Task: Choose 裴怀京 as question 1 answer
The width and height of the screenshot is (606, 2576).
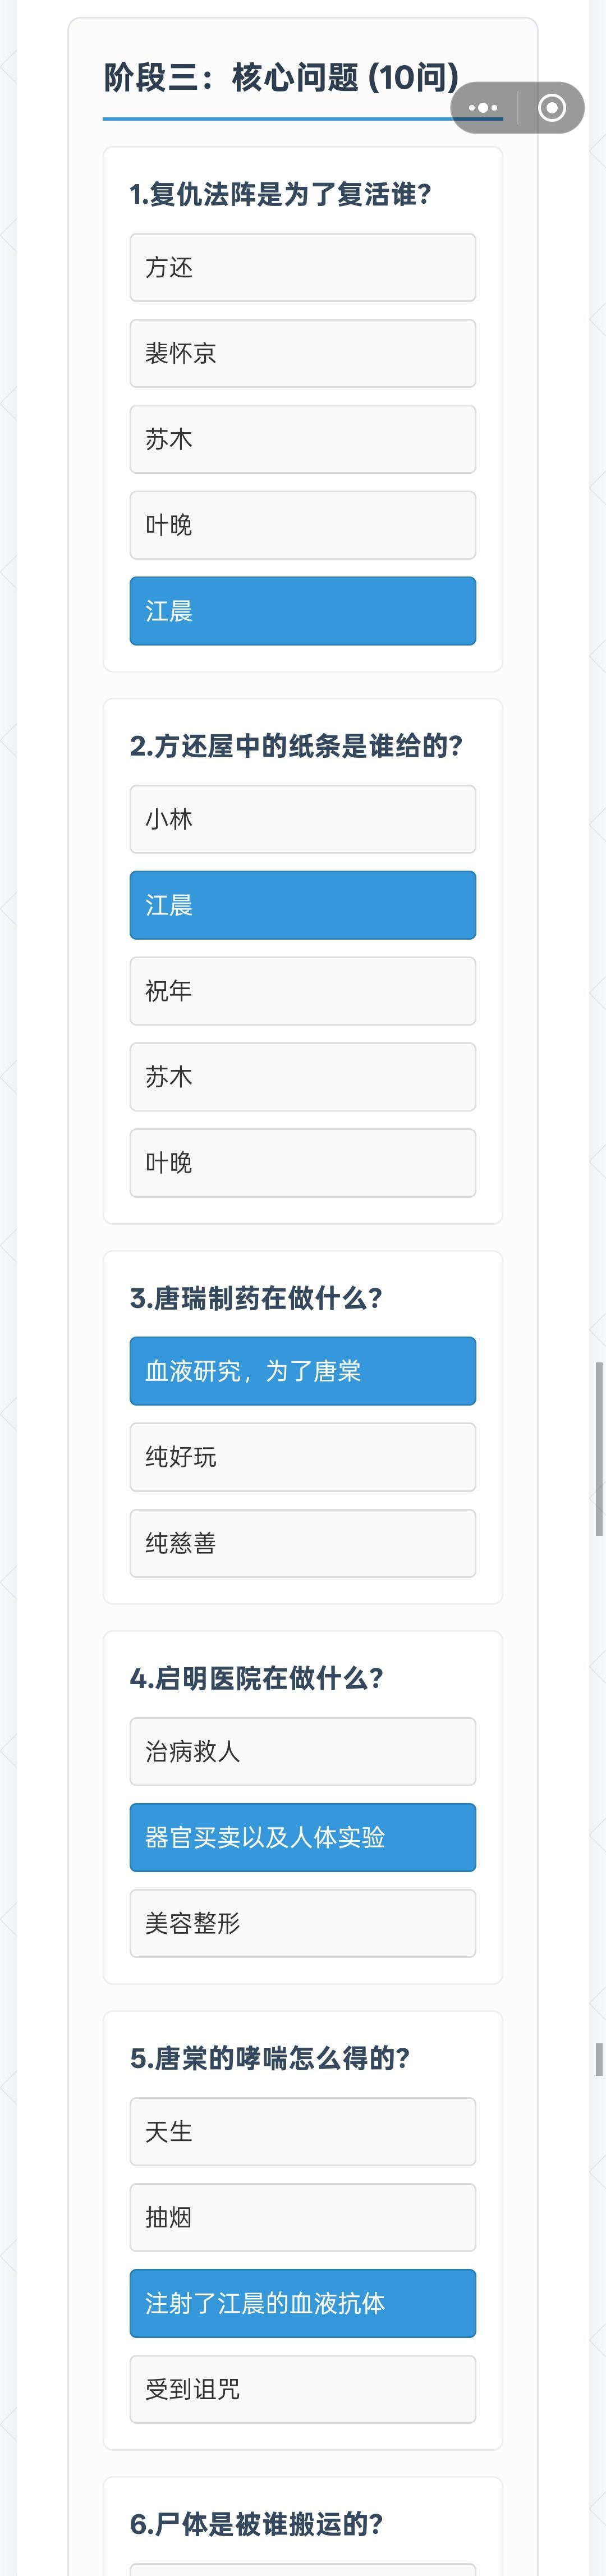Action: click(302, 354)
